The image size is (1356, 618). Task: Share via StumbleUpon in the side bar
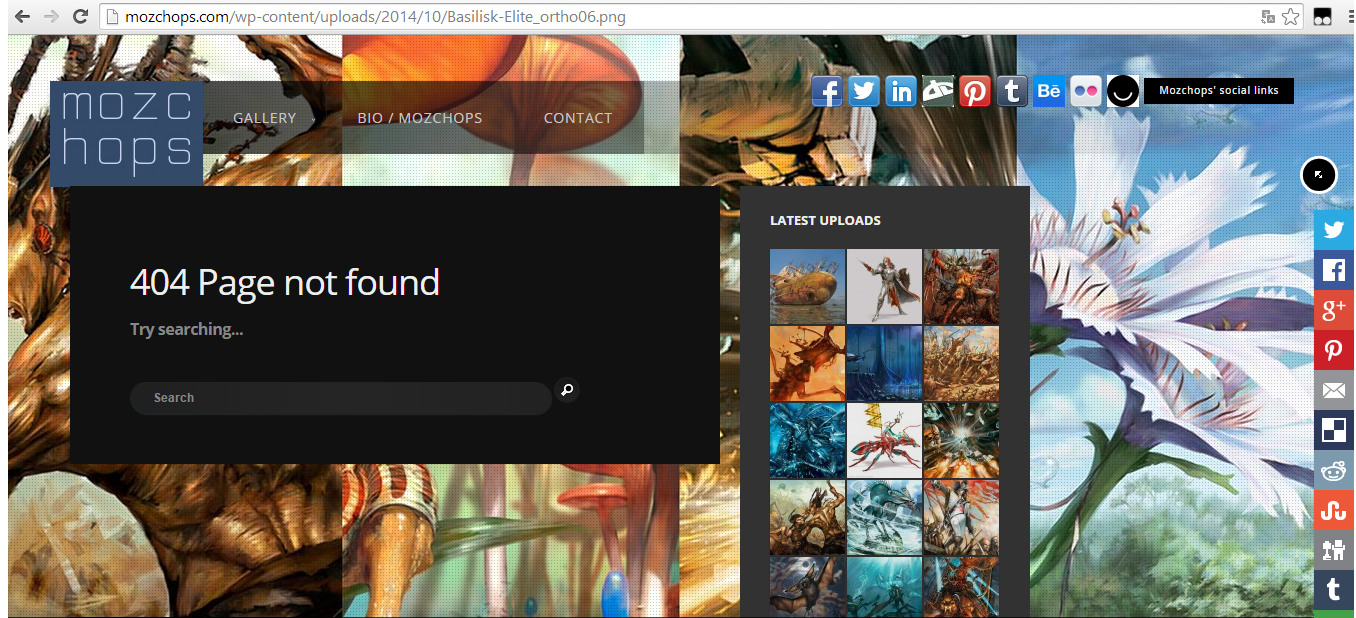1333,509
